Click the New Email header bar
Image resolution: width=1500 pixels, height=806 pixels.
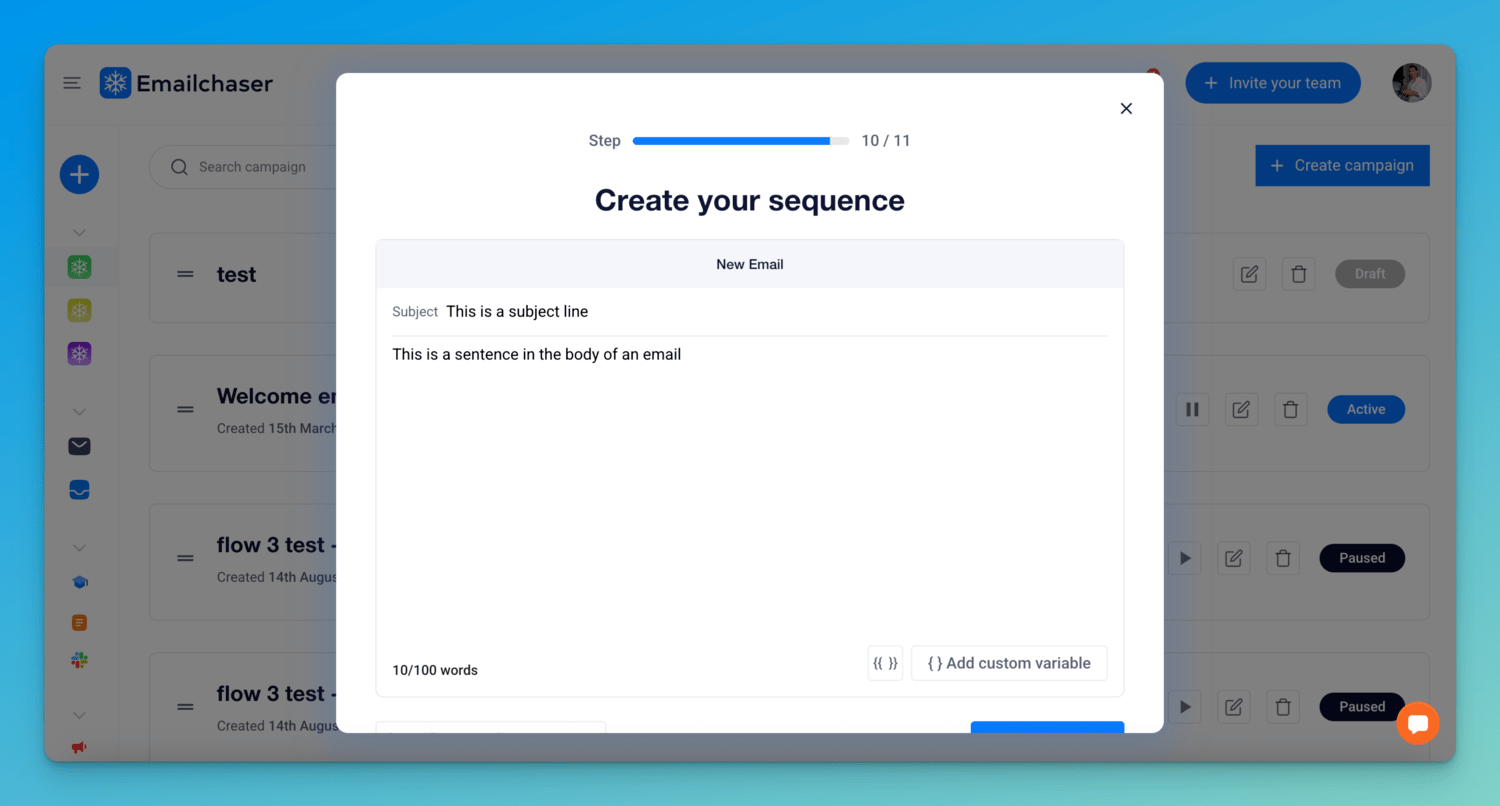750,264
